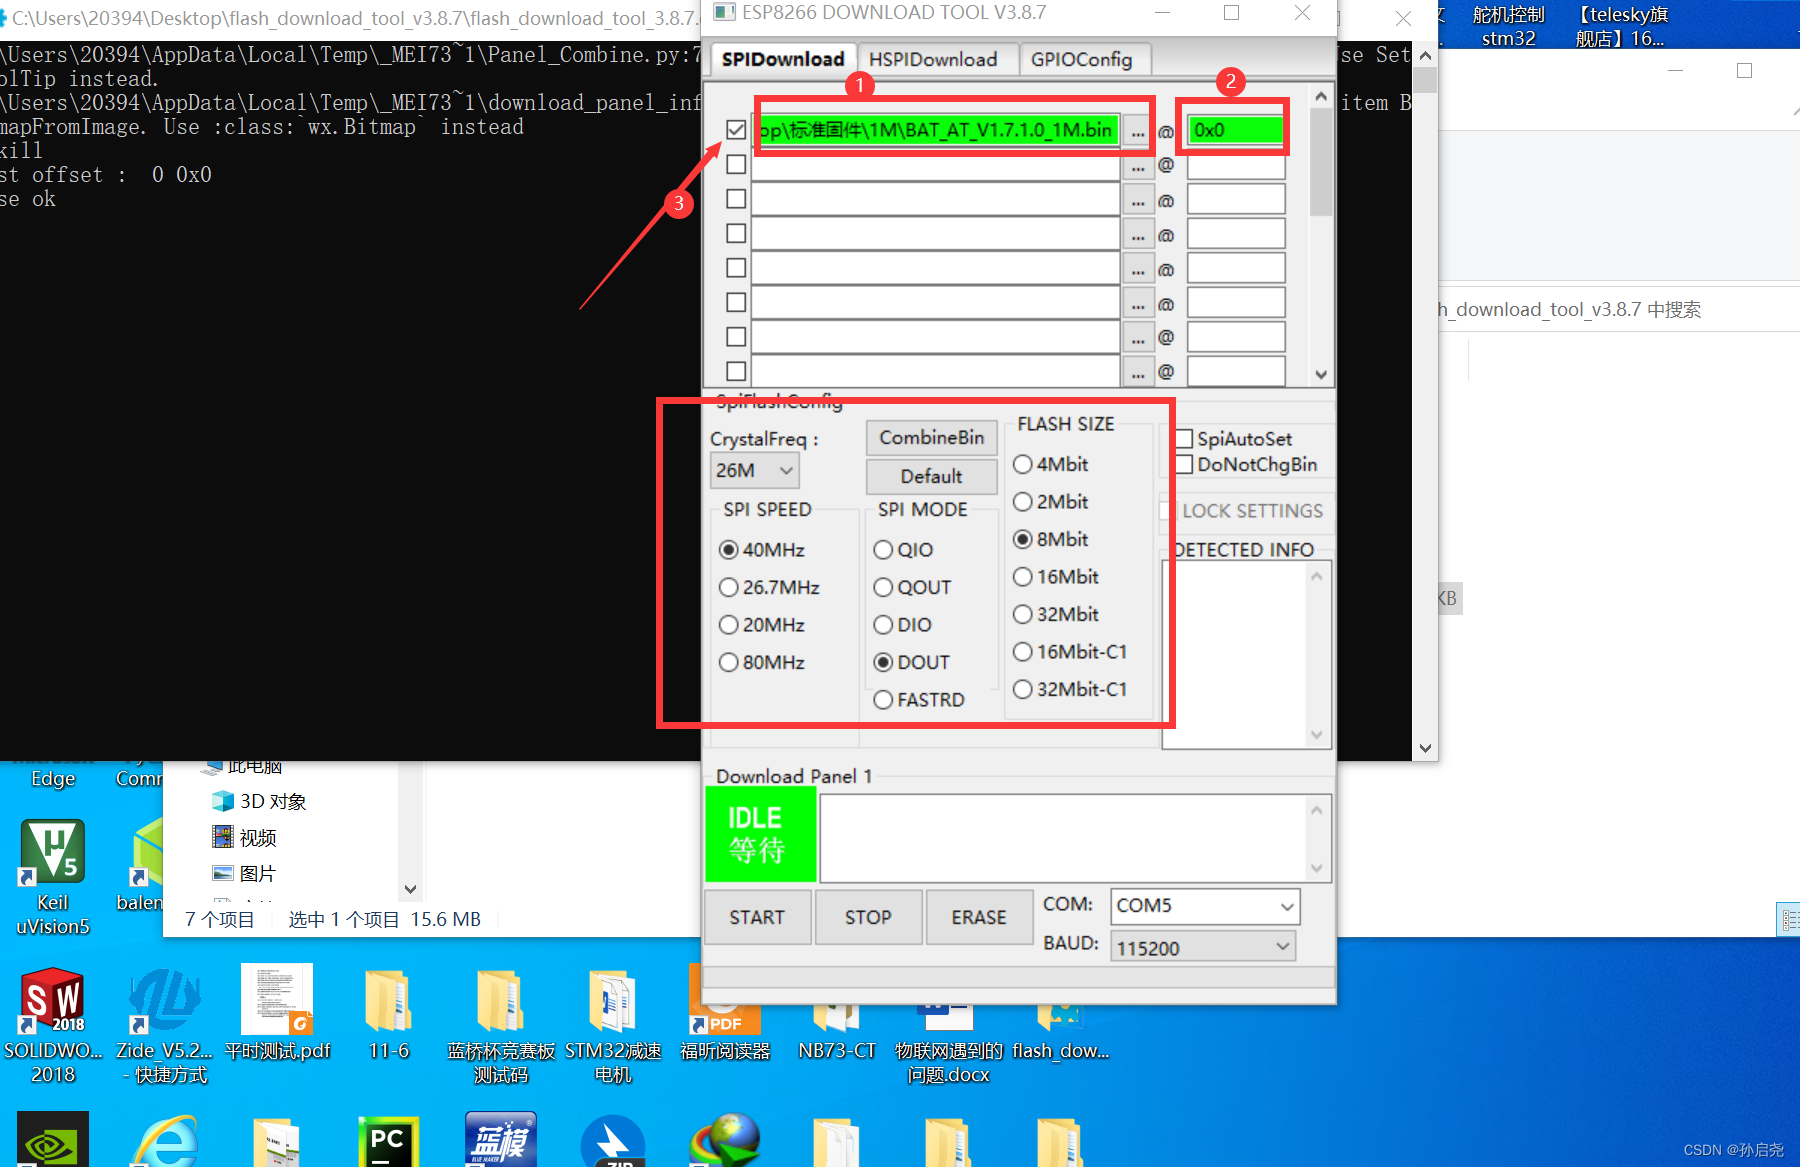Select 图片 in Explorer navigation tree
The image size is (1800, 1167).
pyautogui.click(x=244, y=873)
